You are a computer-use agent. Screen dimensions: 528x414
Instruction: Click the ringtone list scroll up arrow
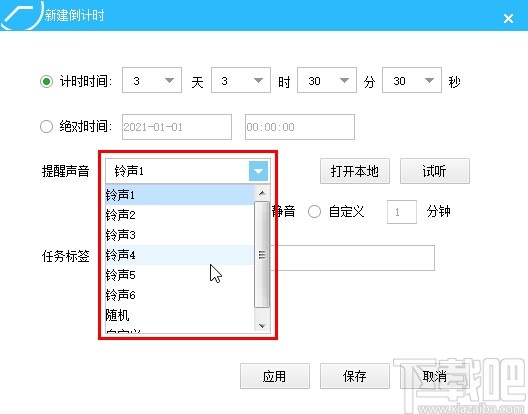[262, 193]
